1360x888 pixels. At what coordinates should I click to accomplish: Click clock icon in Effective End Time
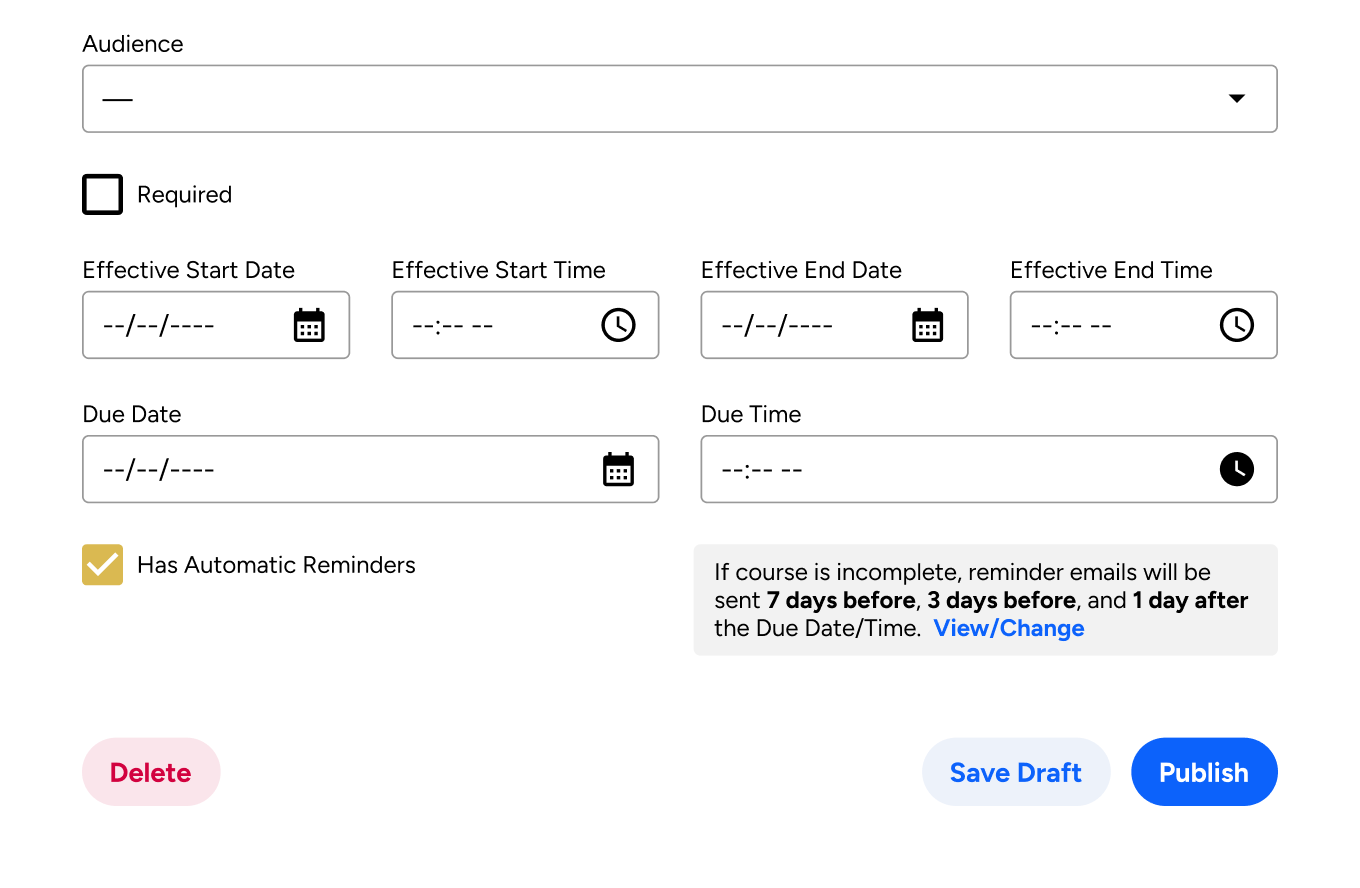point(1237,325)
